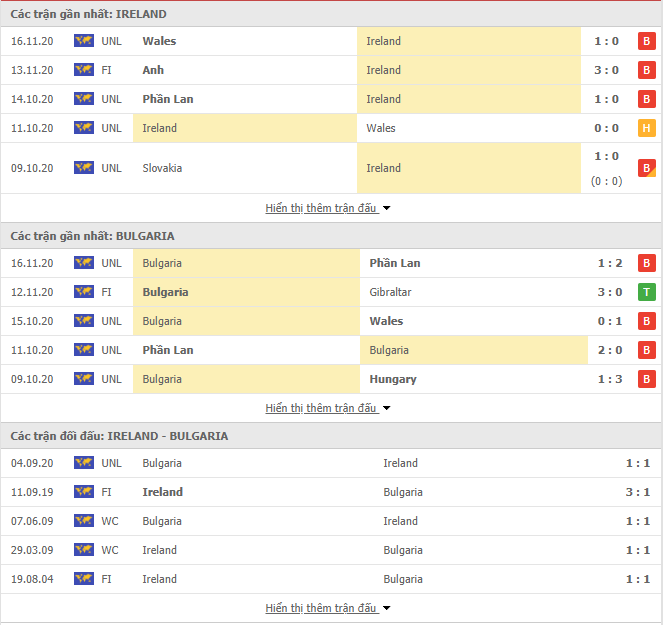The height and width of the screenshot is (625, 663).
Task: Click the red B badge on Slovakia–Ireland row
Action: point(647,168)
